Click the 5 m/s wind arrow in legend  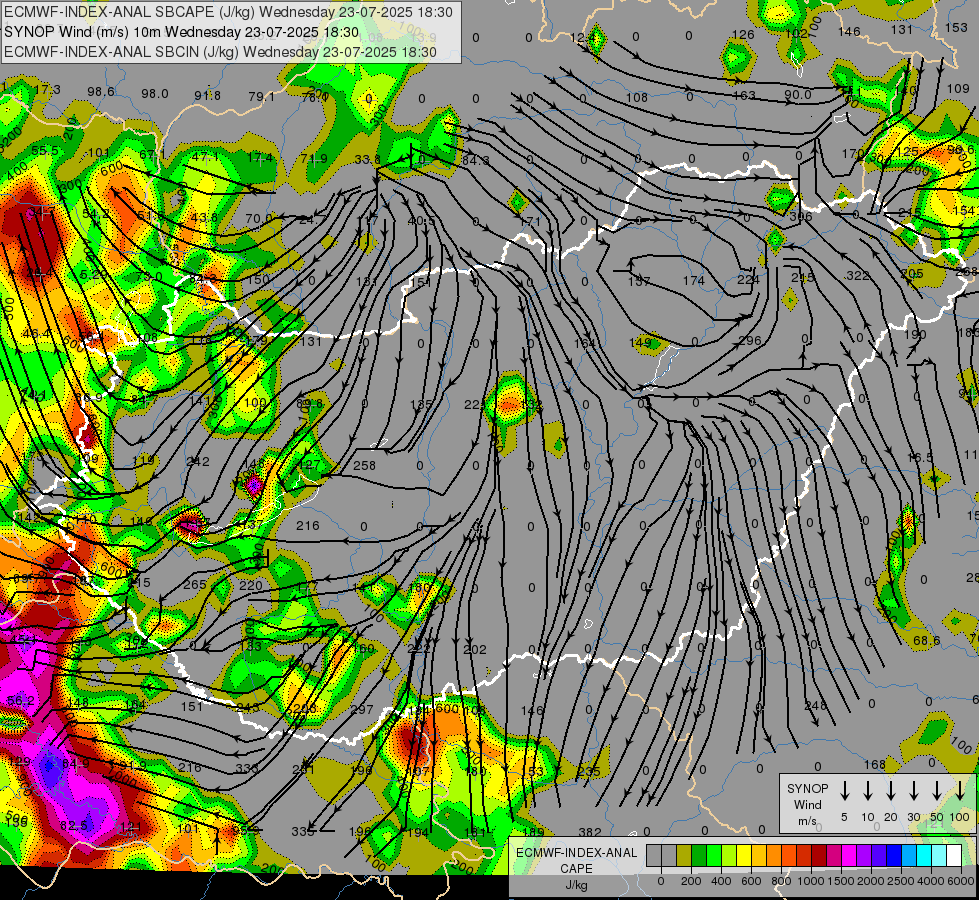tap(844, 790)
